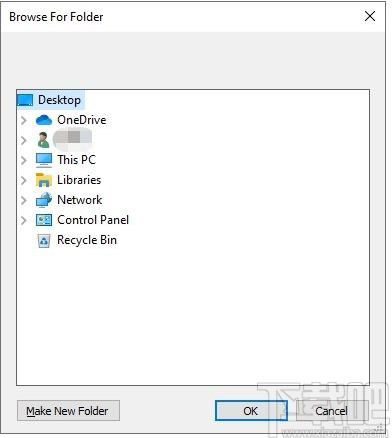This screenshot has height=438, width=392.
Task: Click the blue Desktop icon
Action: point(25,100)
